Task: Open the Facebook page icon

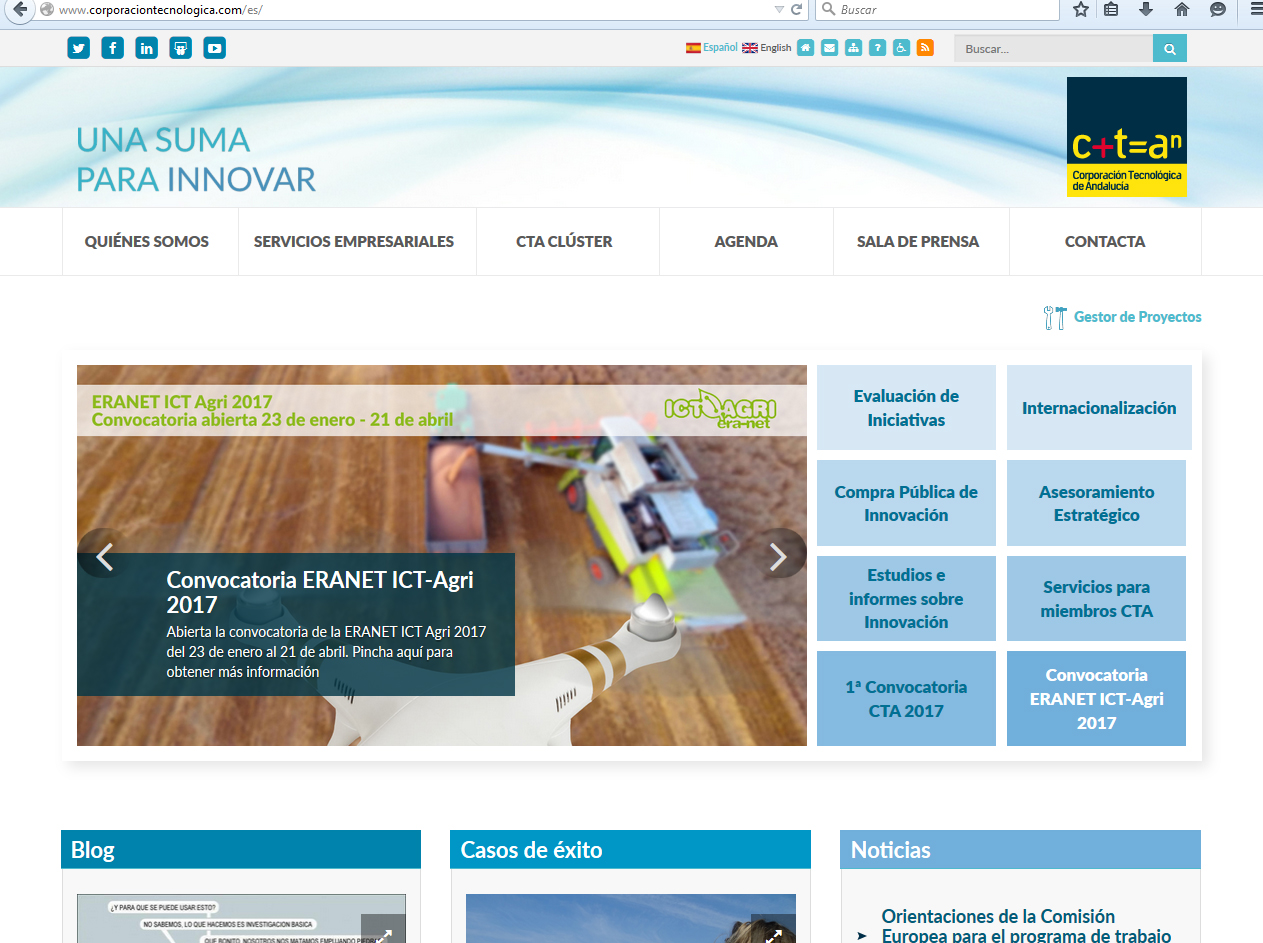Action: coord(113,47)
